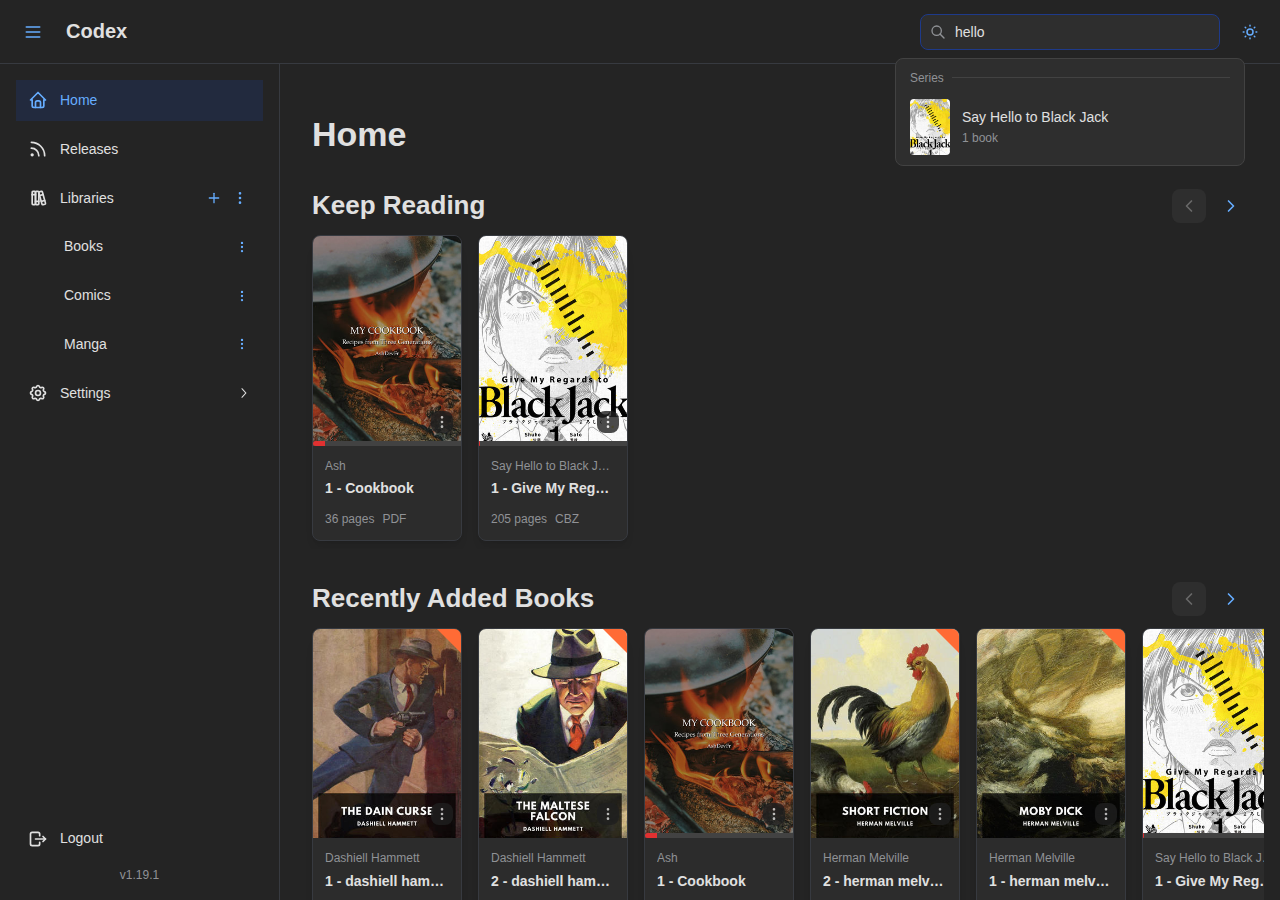Open The Maltese Falcon cover
Image resolution: width=1280 pixels, height=900 pixels.
point(553,733)
